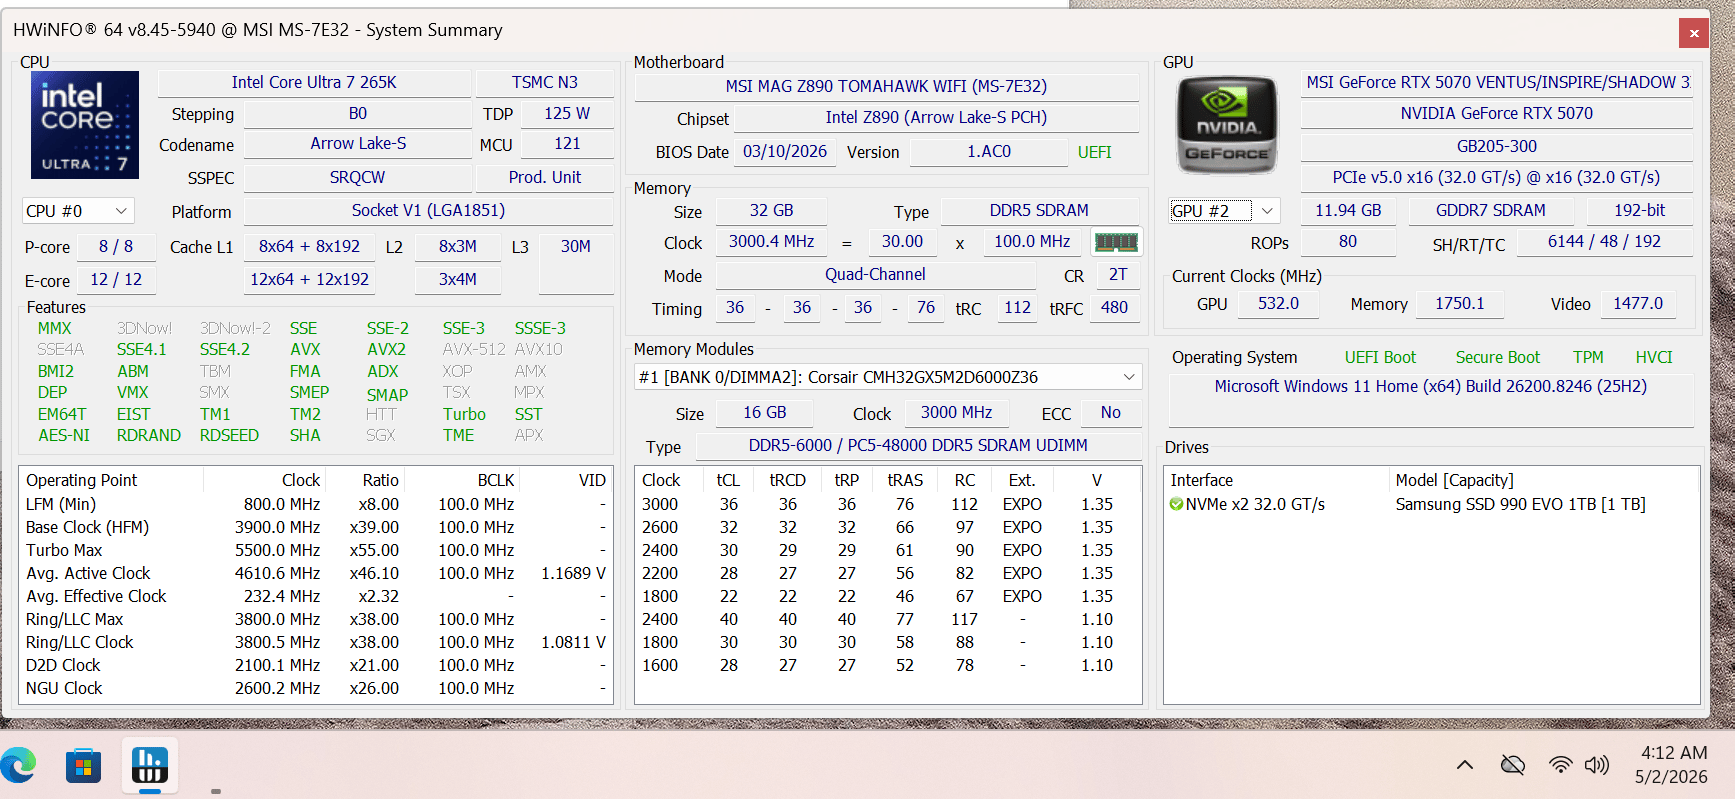Open Microsoft Edge from the taskbar

[x=18, y=766]
